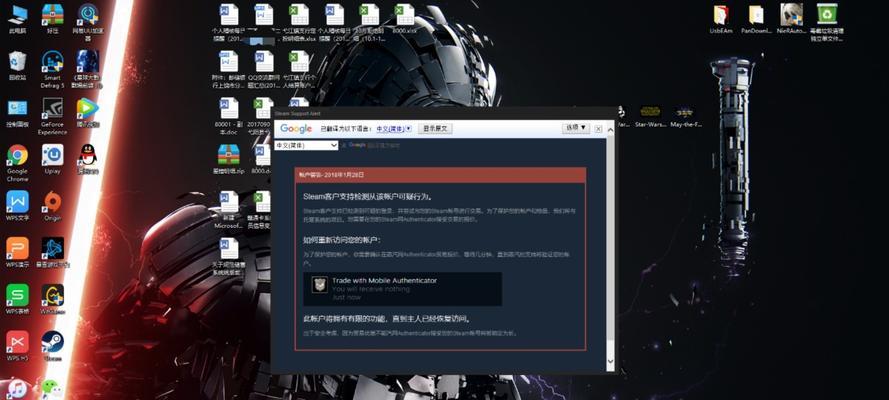The image size is (889, 400).
Task: Click the red account alert header bar
Action: pyautogui.click(x=440, y=175)
